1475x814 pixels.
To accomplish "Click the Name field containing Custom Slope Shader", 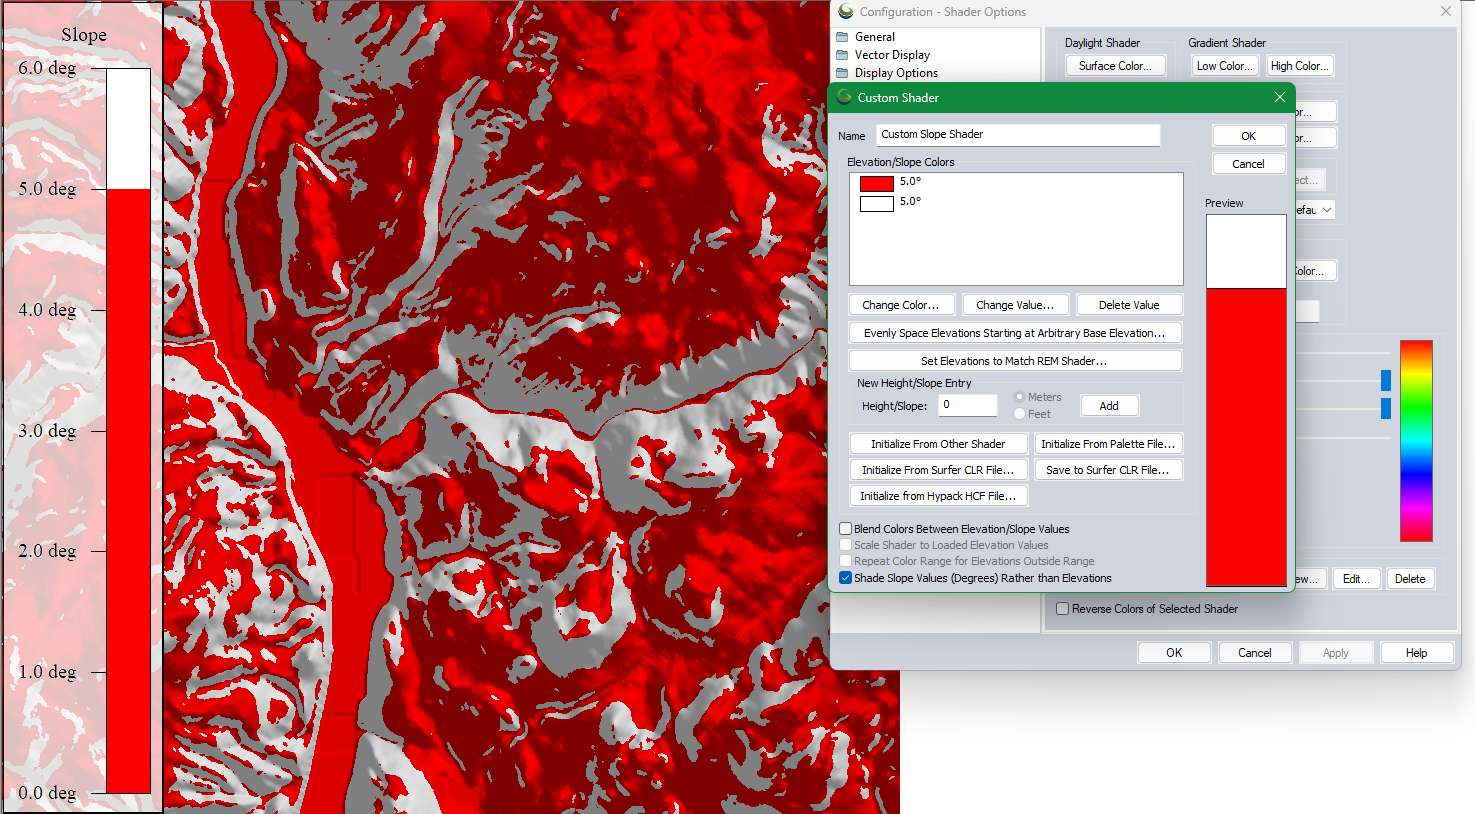I will (1018, 135).
